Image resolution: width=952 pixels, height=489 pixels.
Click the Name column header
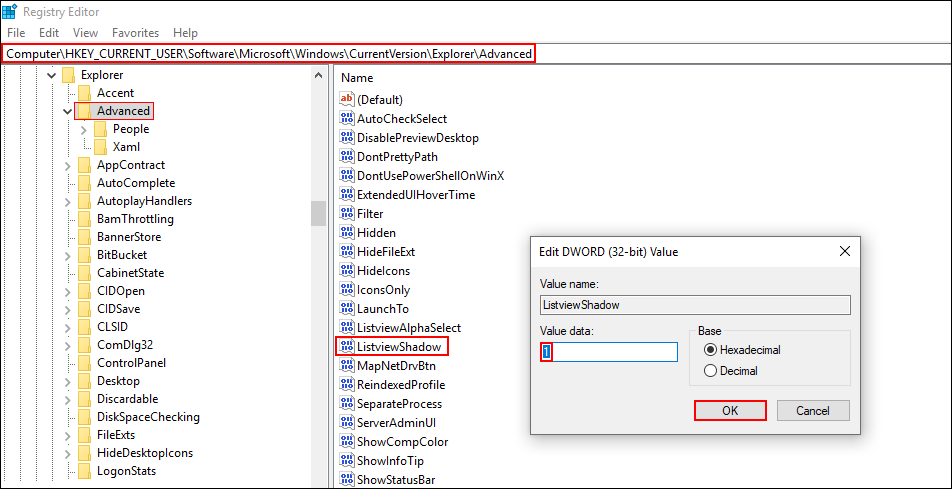tap(357, 78)
